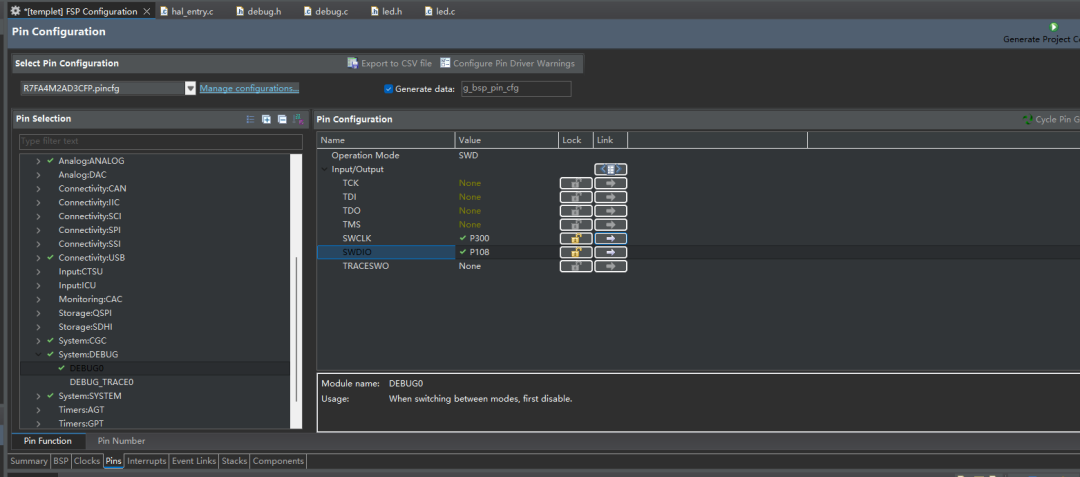
Task: Click the Type filter text field
Action: click(160, 142)
